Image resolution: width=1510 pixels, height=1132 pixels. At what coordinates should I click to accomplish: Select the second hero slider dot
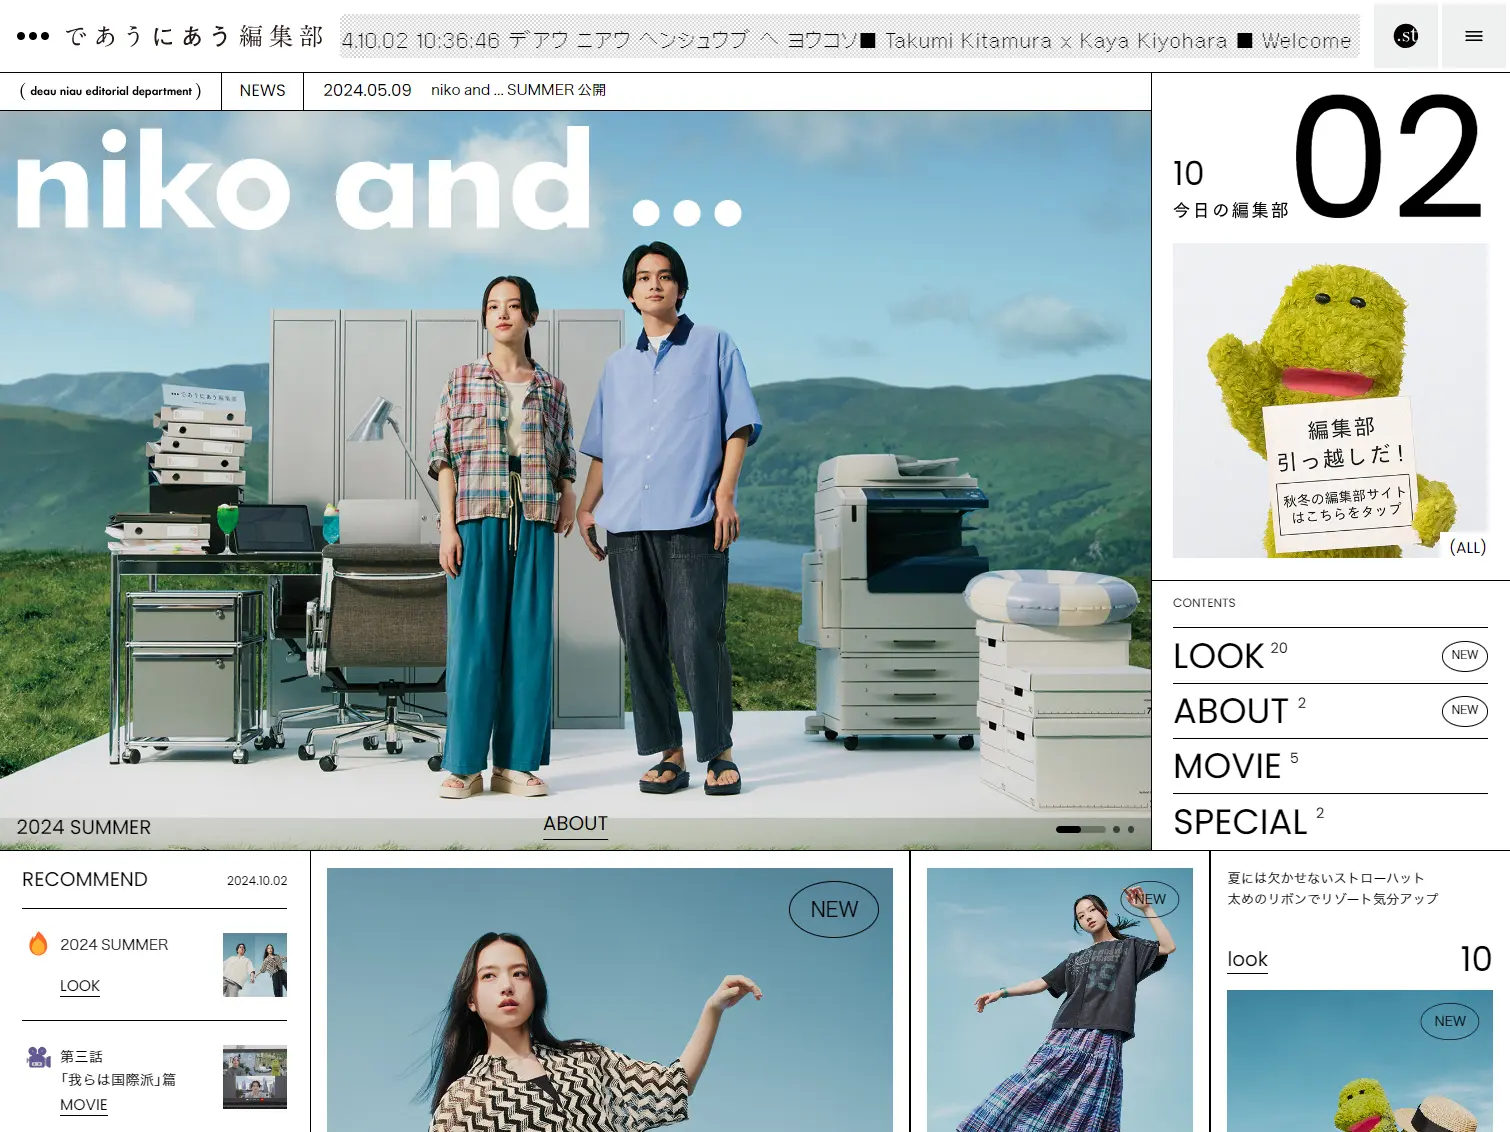point(1116,829)
